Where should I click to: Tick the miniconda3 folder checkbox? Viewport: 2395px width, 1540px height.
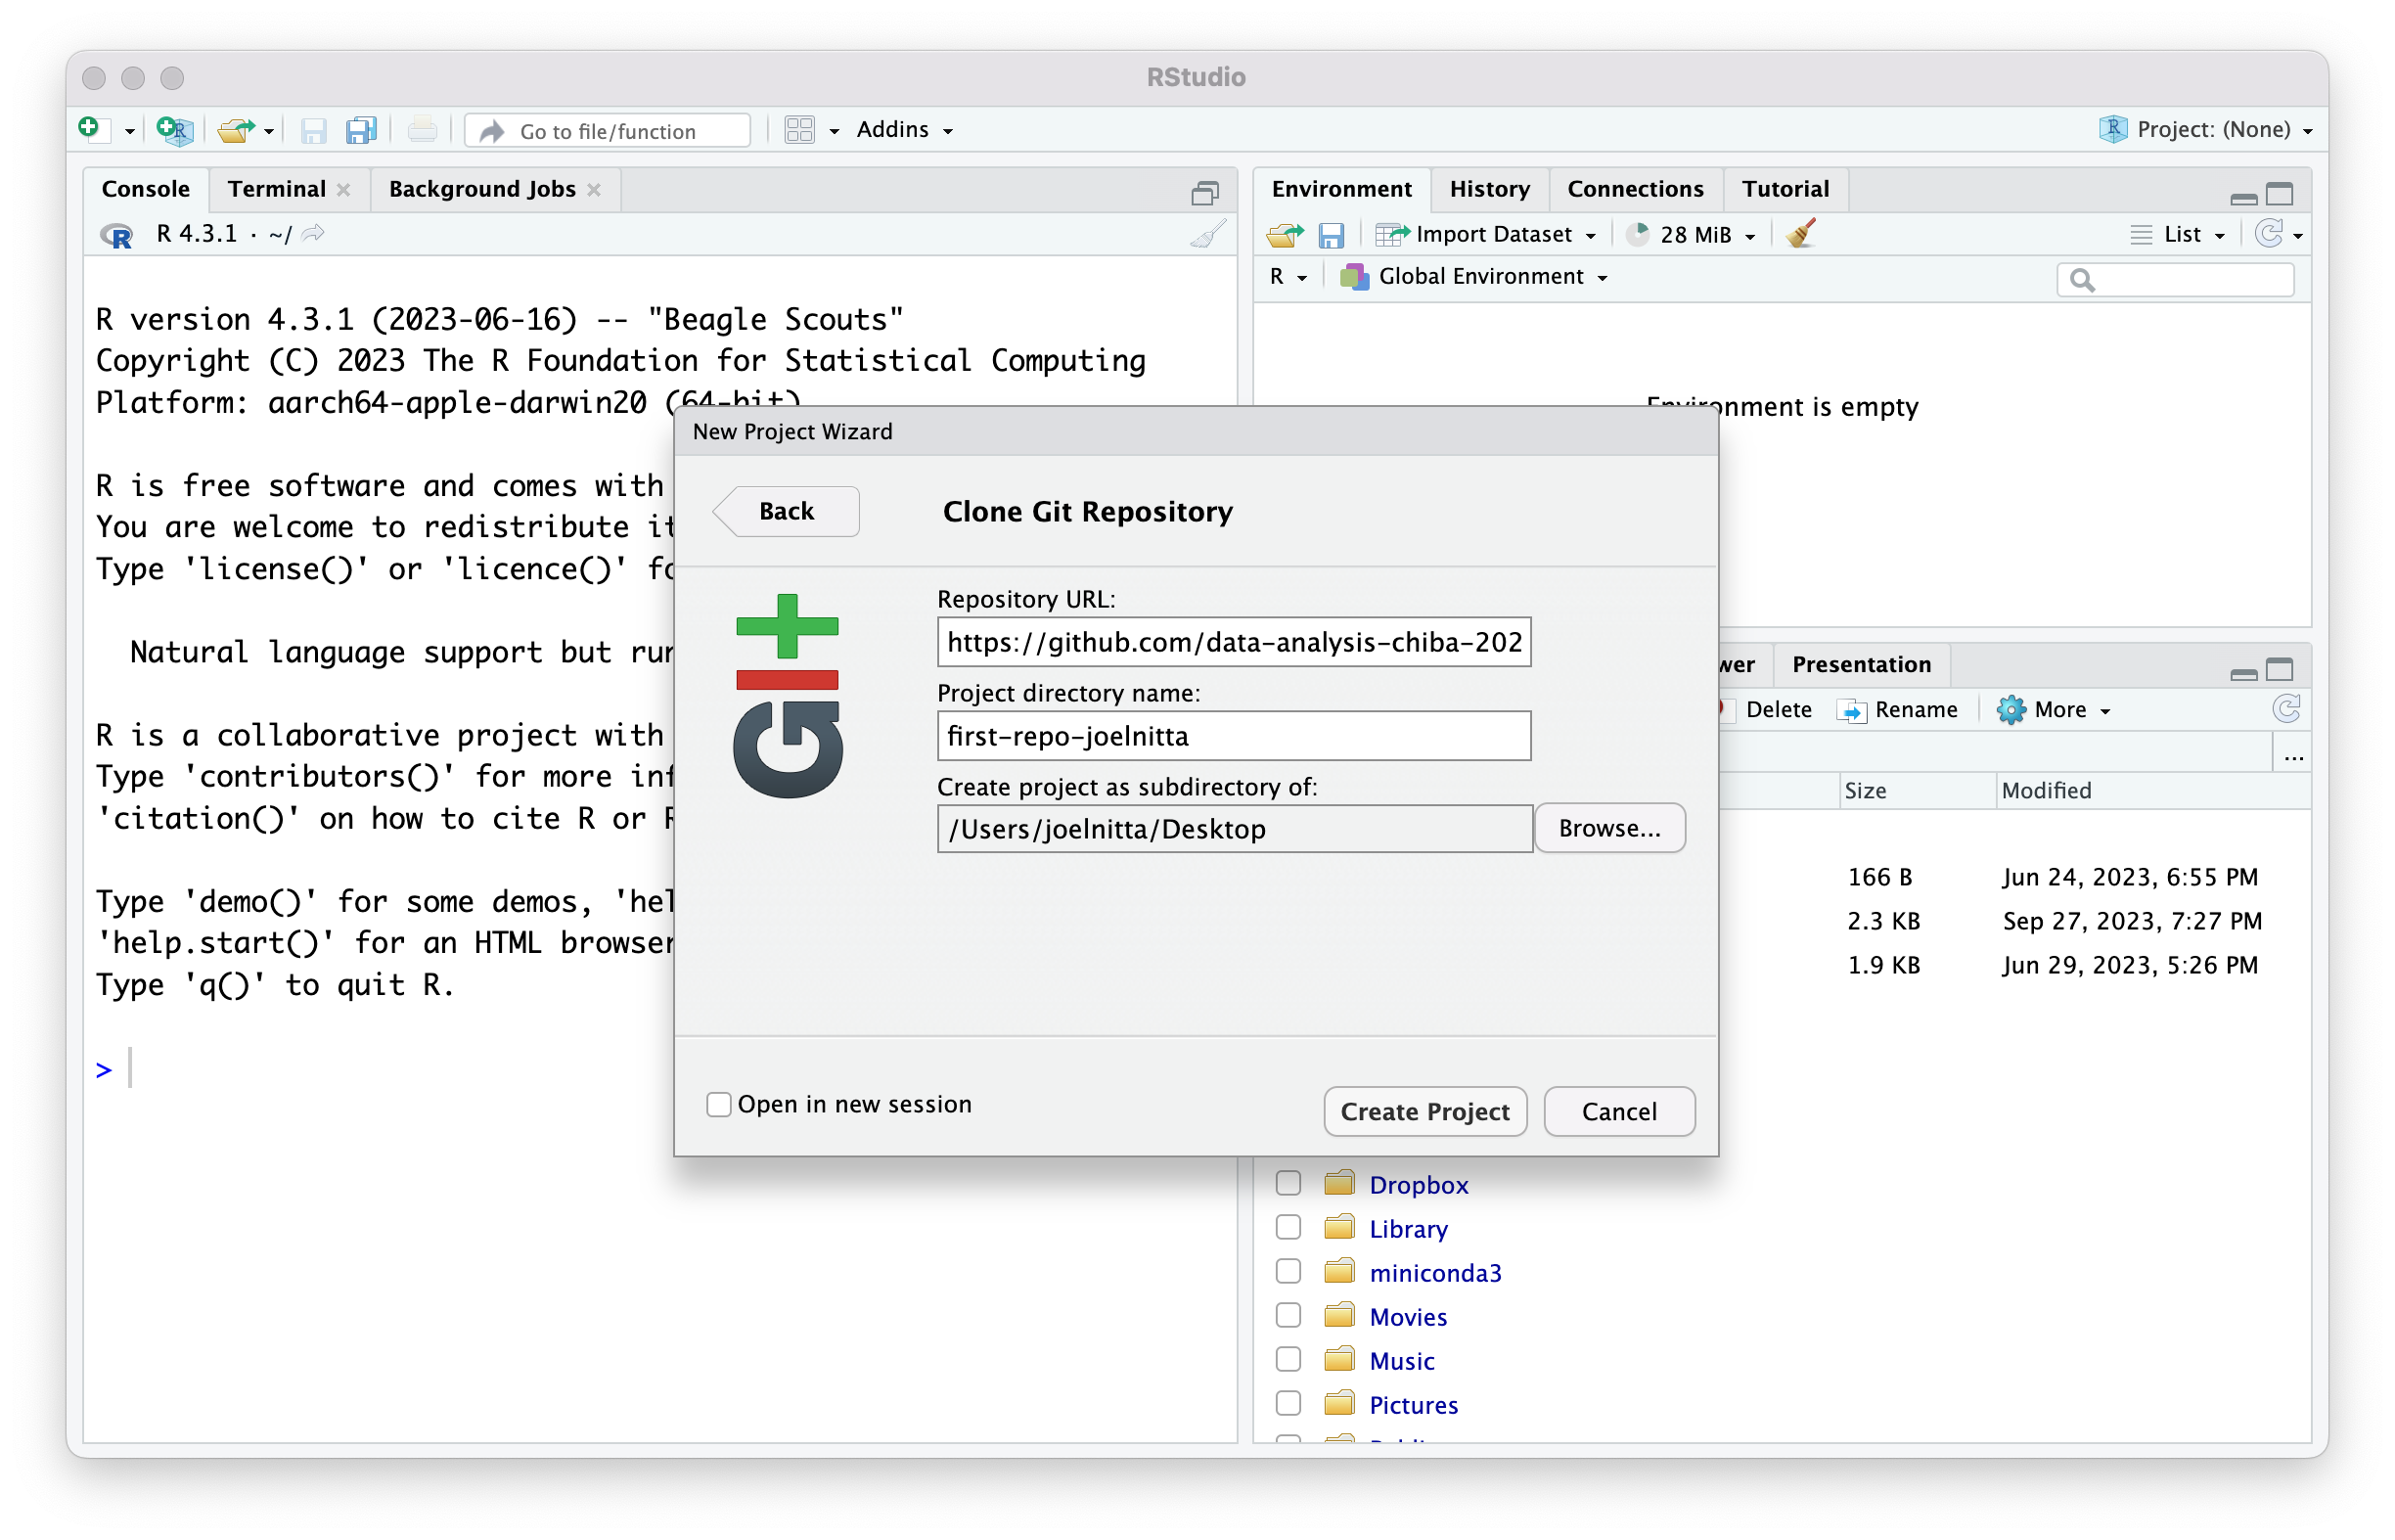1288,1272
